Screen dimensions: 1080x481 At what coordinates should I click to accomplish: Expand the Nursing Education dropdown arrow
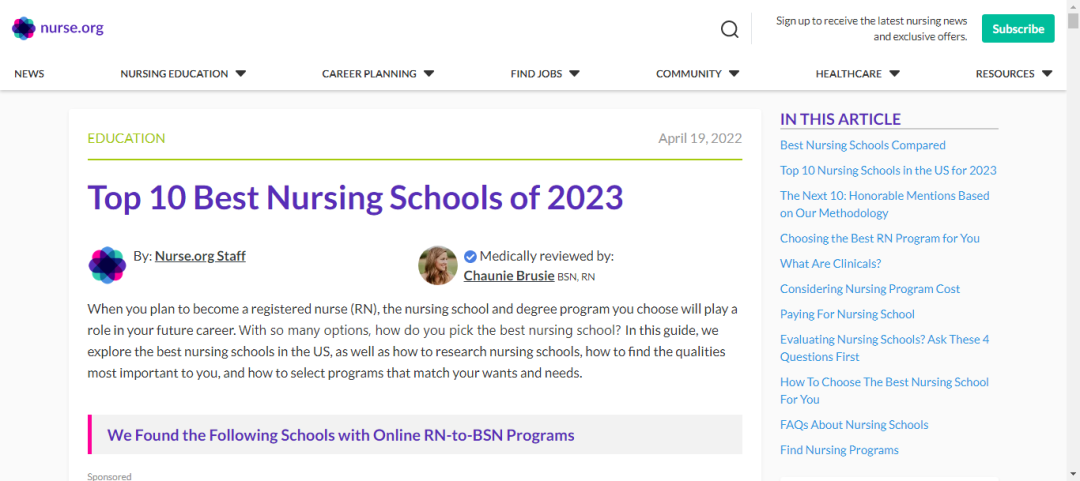pyautogui.click(x=240, y=73)
